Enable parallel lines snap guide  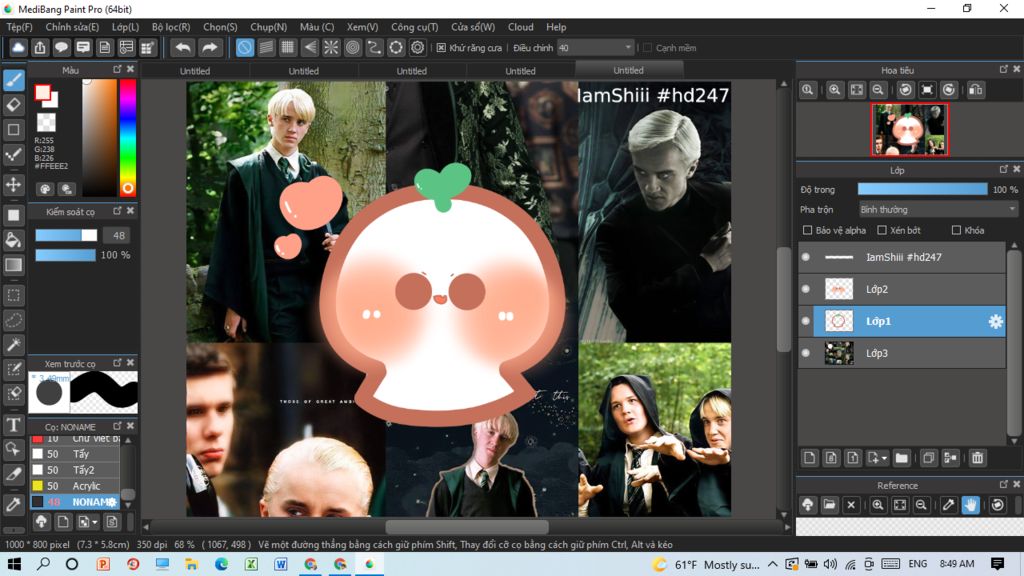[x=266, y=48]
